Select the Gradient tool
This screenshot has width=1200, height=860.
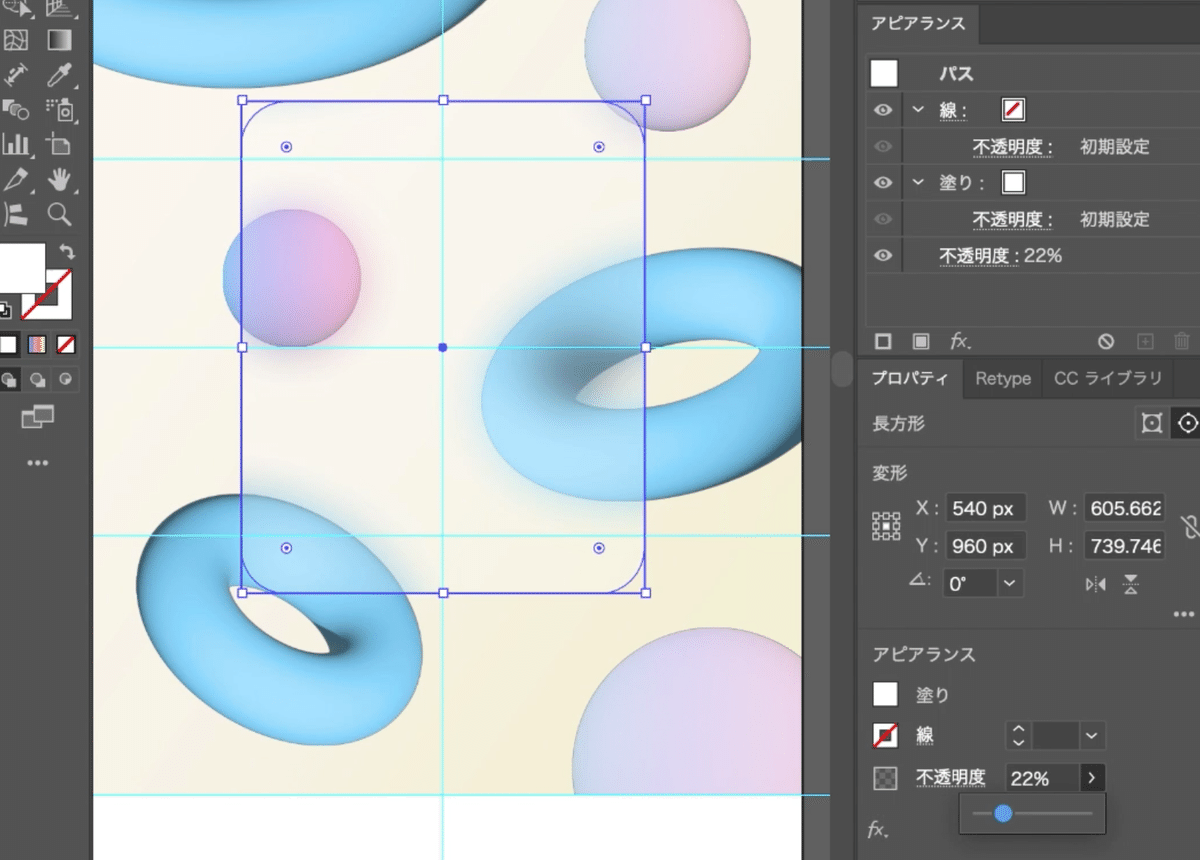click(59, 40)
